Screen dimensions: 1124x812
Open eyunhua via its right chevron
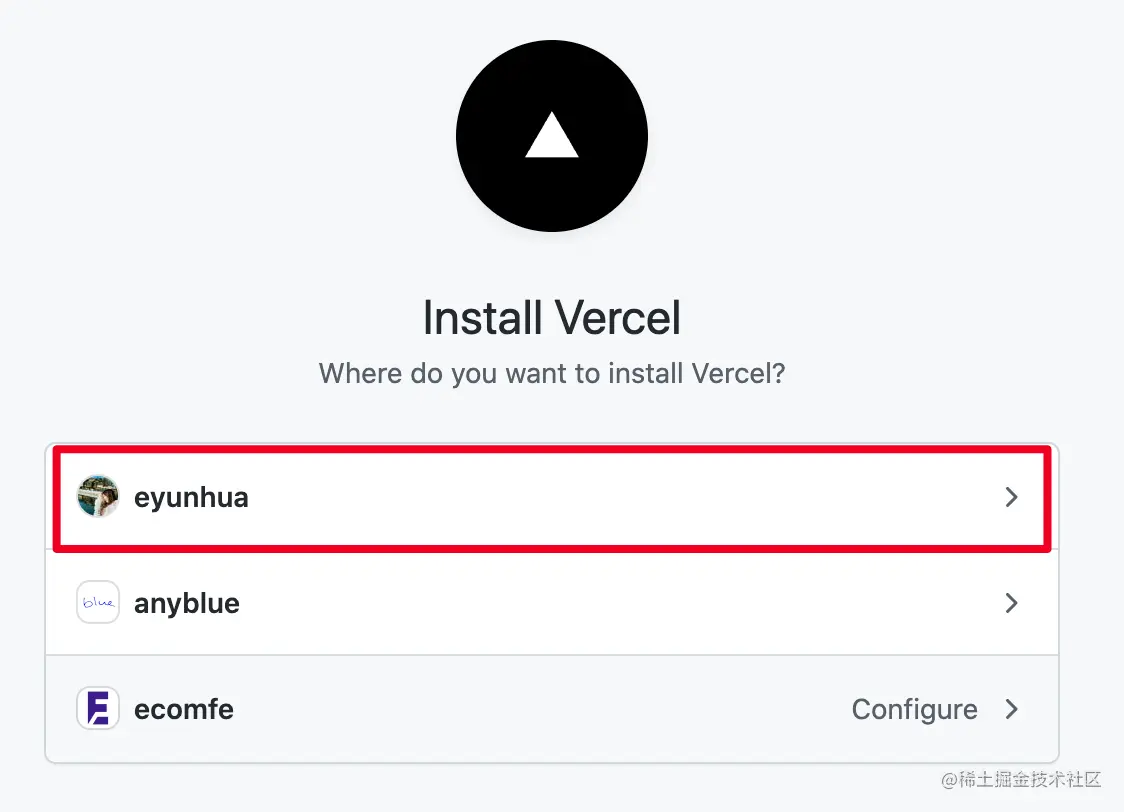[x=1011, y=497]
